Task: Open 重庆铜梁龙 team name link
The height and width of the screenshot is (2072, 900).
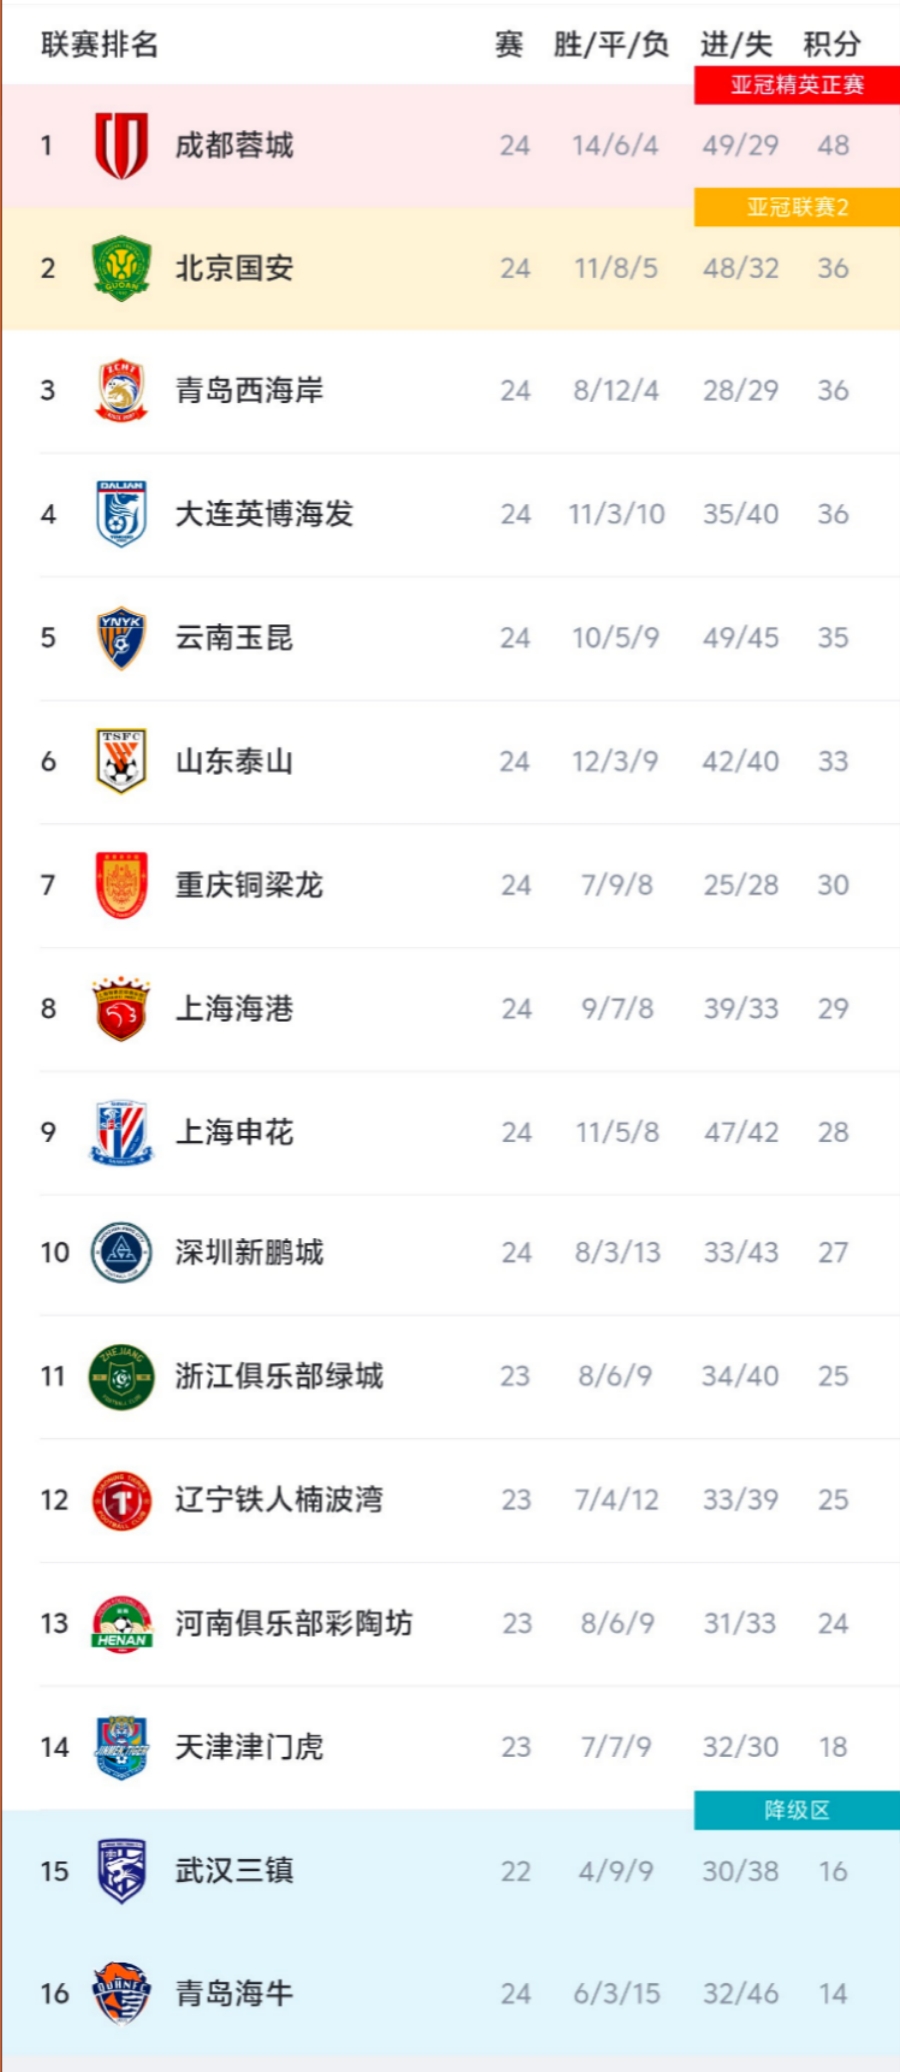Action: click(x=249, y=885)
